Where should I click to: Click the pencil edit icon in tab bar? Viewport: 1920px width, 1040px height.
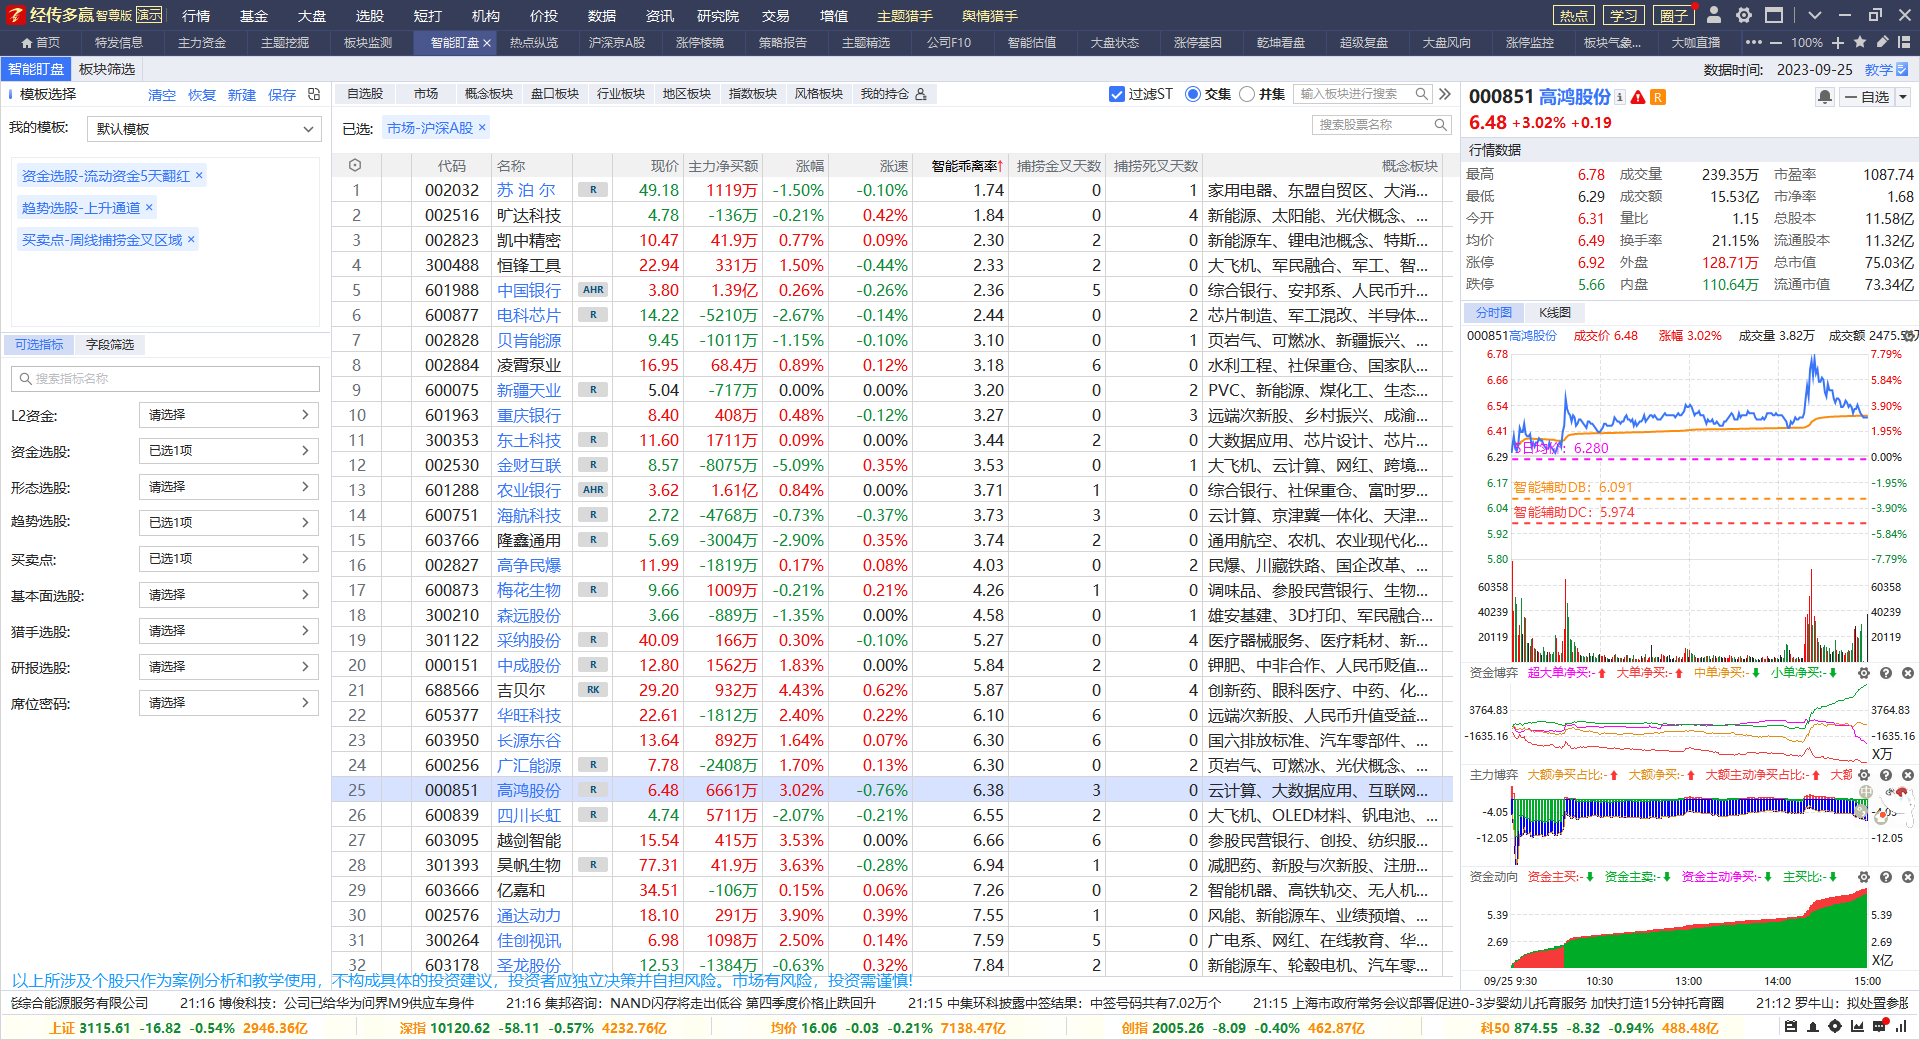(1882, 42)
